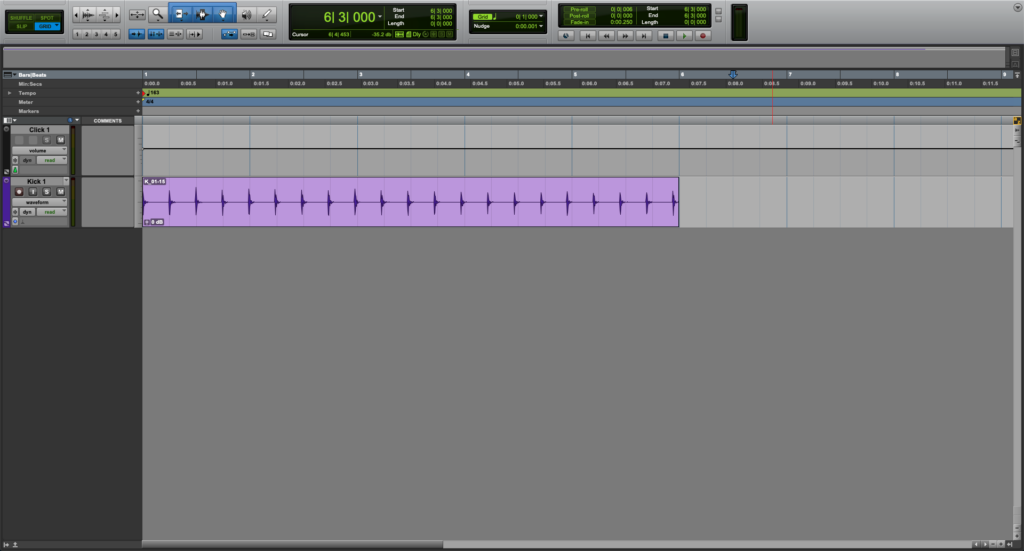Toggle Insertion Follows Playback
Image resolution: width=1024 pixels, height=551 pixels.
coord(195,34)
